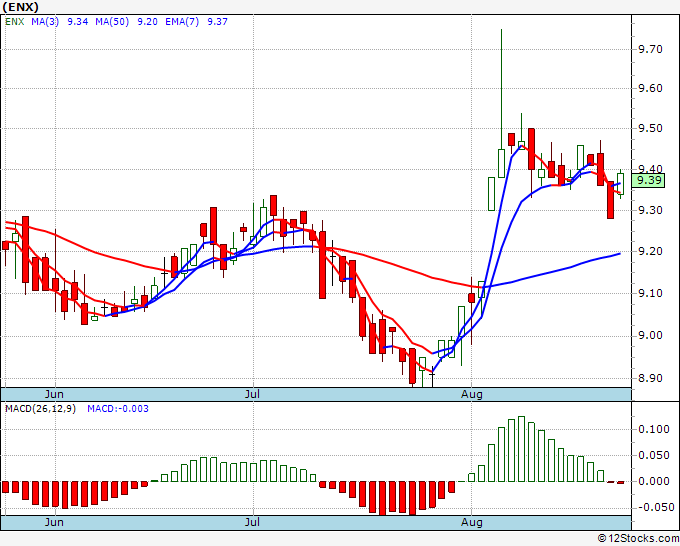This screenshot has height=546, width=680.
Task: Click Jul on the MACD time axis
Action: (252, 522)
